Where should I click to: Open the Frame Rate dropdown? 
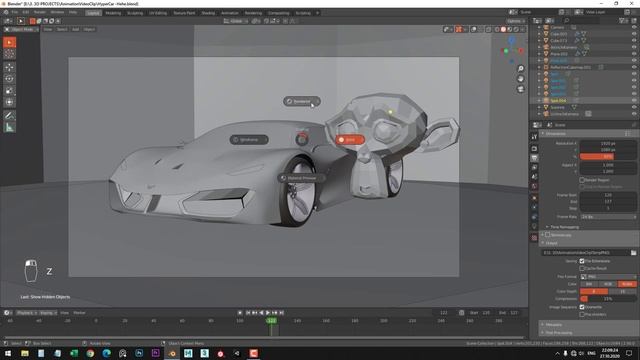pyautogui.click(x=608, y=217)
